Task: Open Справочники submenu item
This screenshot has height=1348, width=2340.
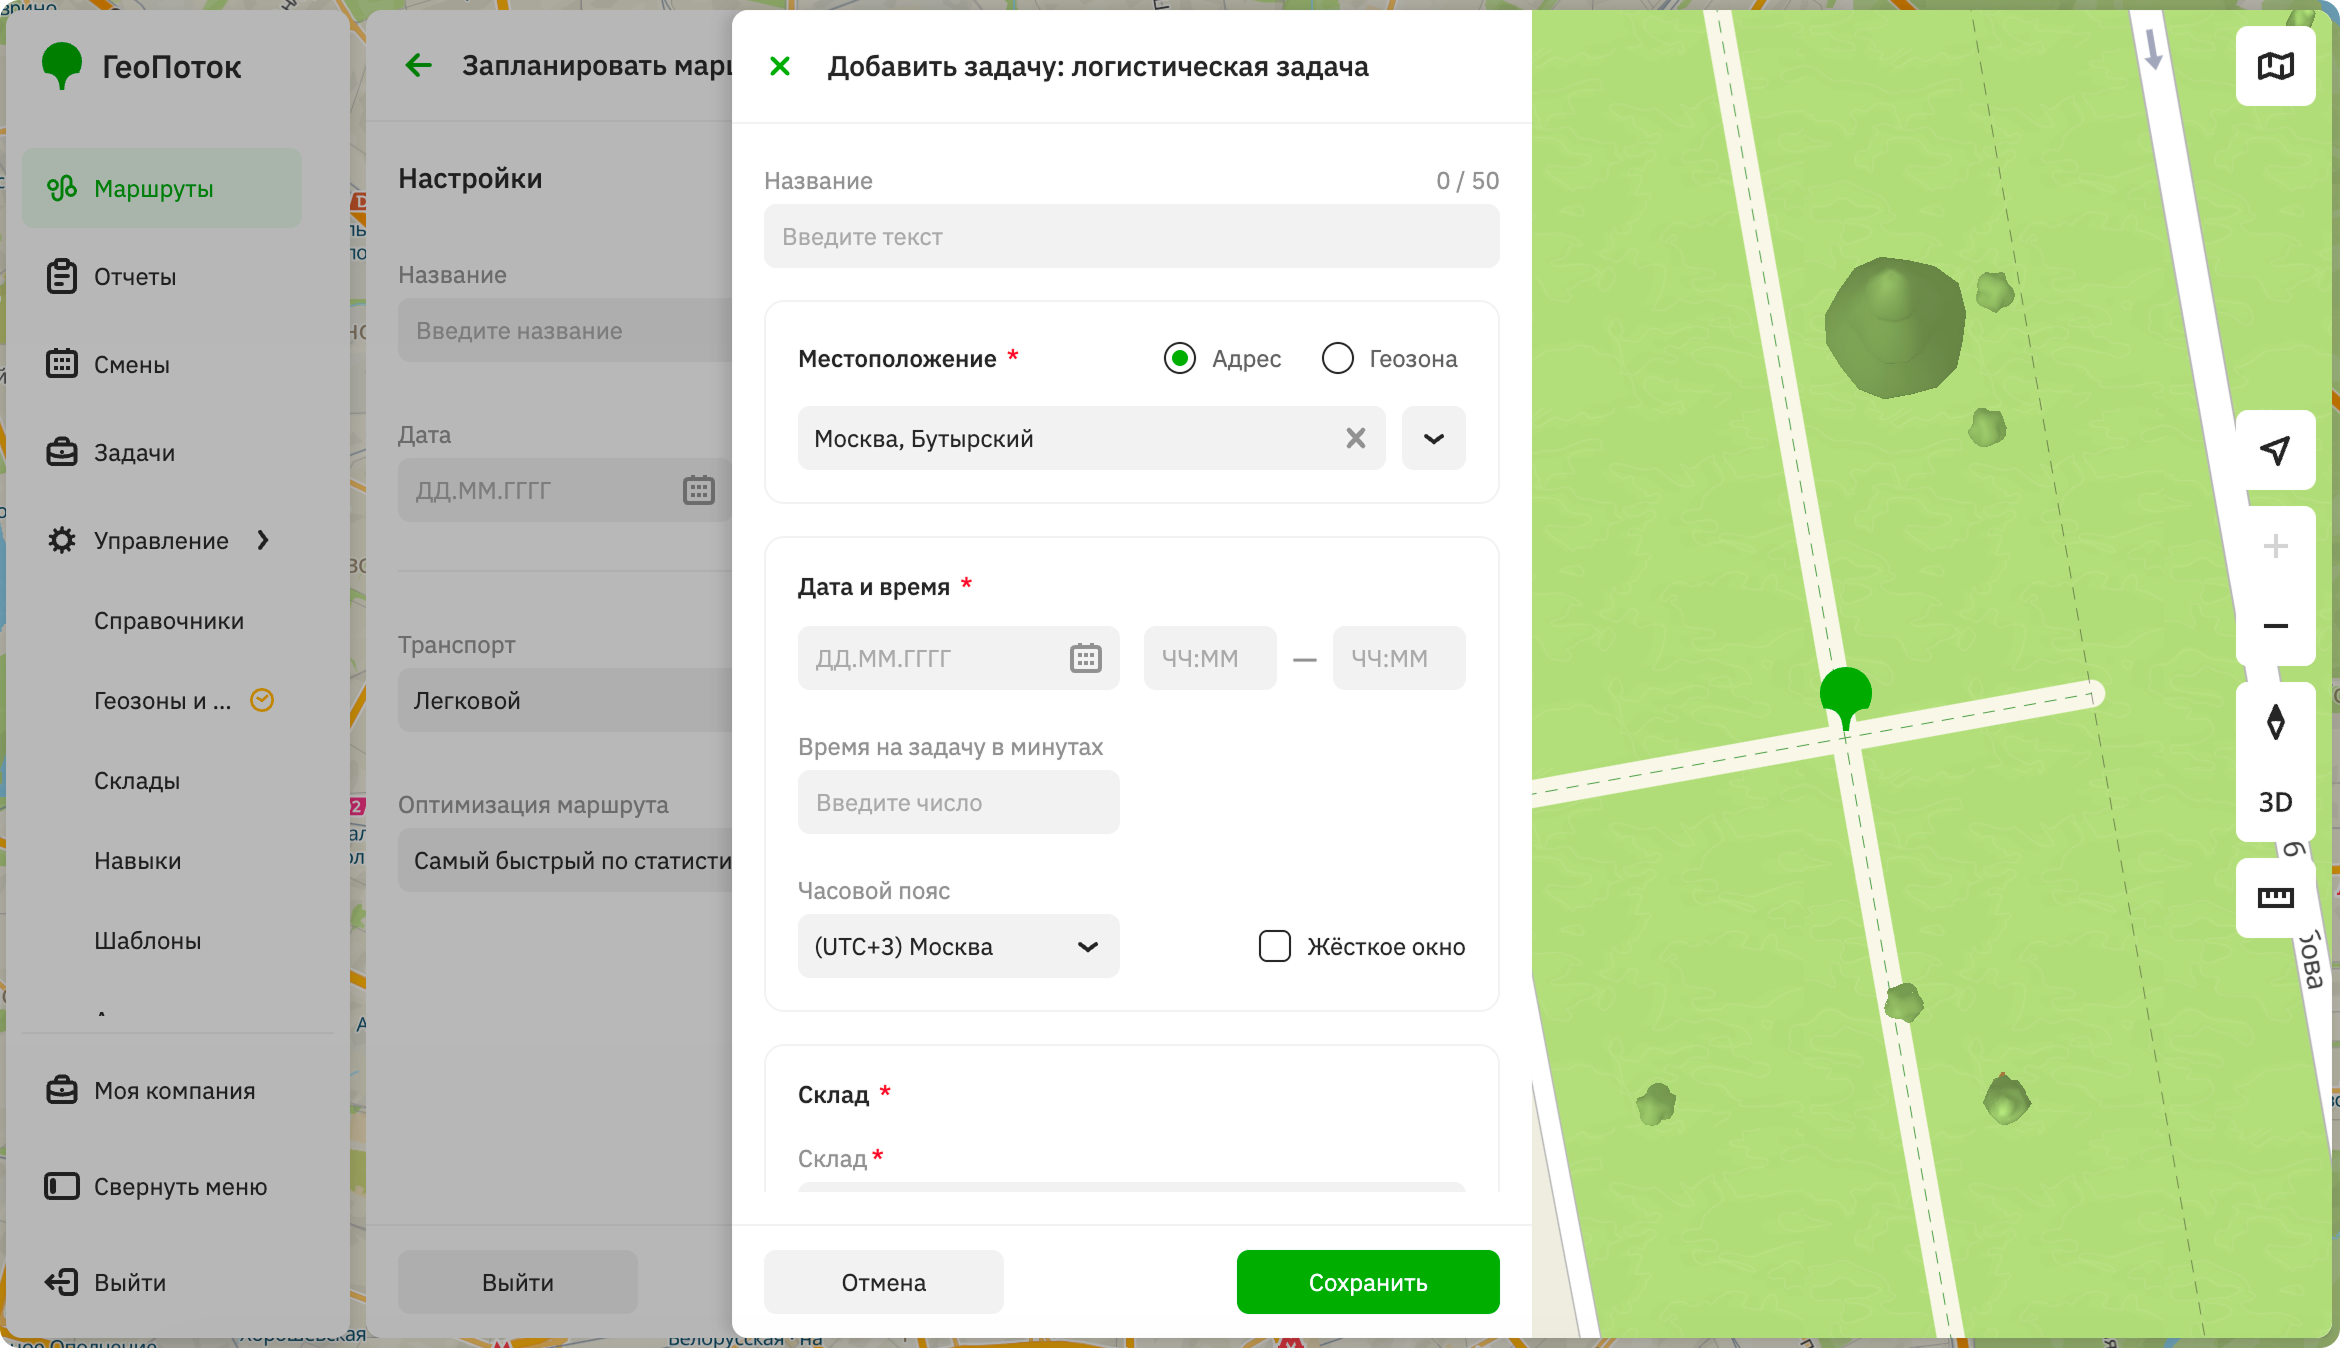Action: pyautogui.click(x=169, y=621)
